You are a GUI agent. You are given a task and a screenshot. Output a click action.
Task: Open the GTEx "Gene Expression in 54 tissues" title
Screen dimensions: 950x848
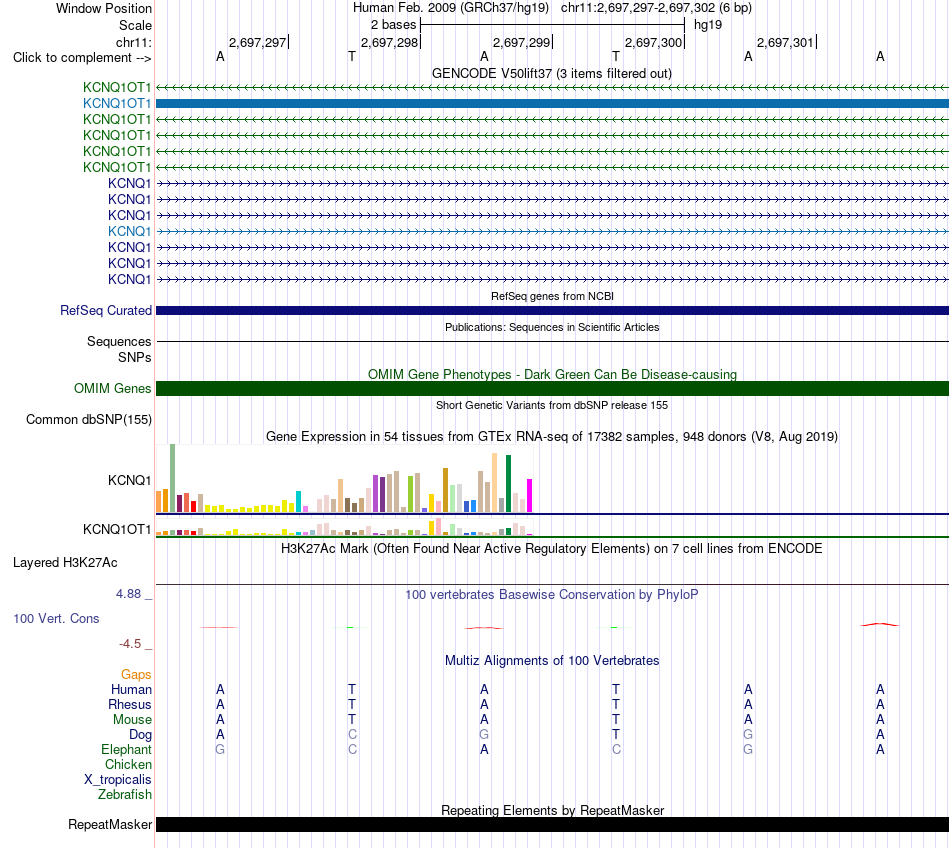click(x=552, y=437)
